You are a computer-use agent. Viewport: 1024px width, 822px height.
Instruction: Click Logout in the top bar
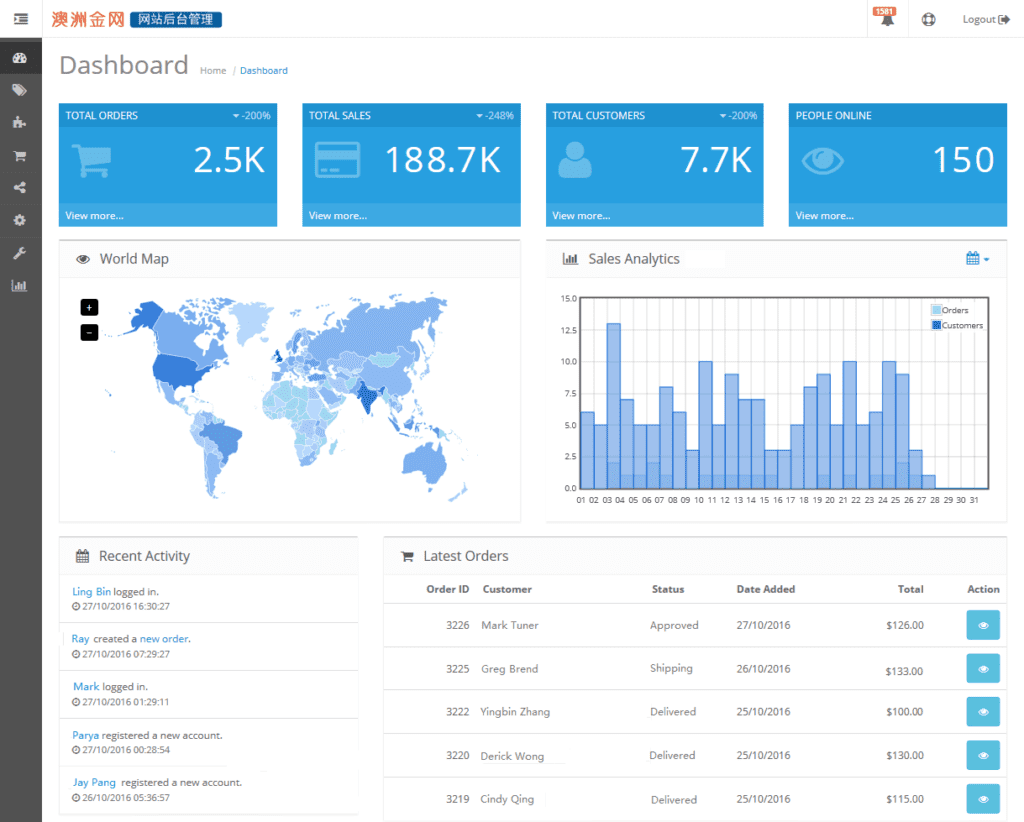pyautogui.click(x=985, y=19)
